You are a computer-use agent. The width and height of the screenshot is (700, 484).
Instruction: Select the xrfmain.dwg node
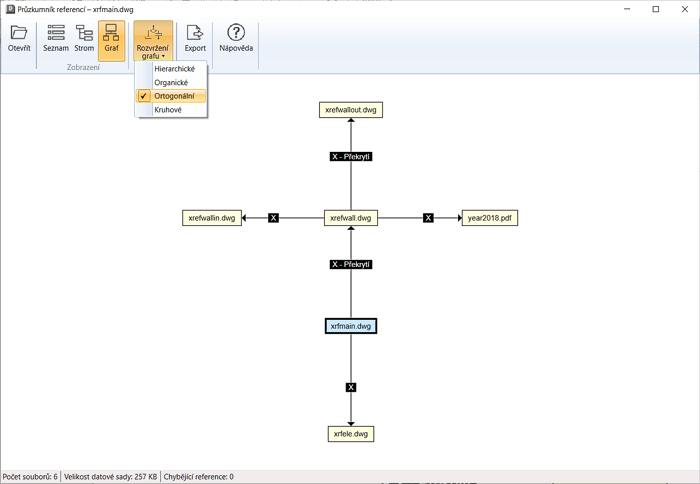[x=351, y=326]
